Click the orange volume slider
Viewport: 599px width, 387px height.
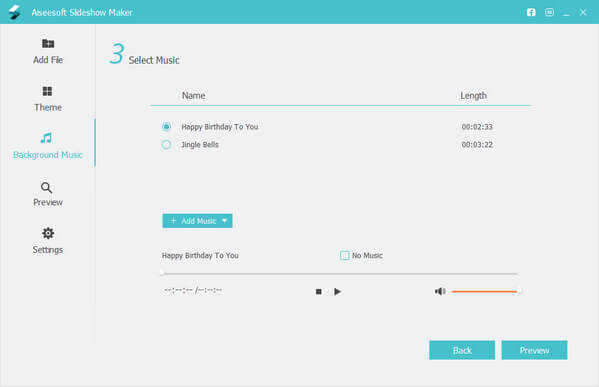(x=485, y=291)
